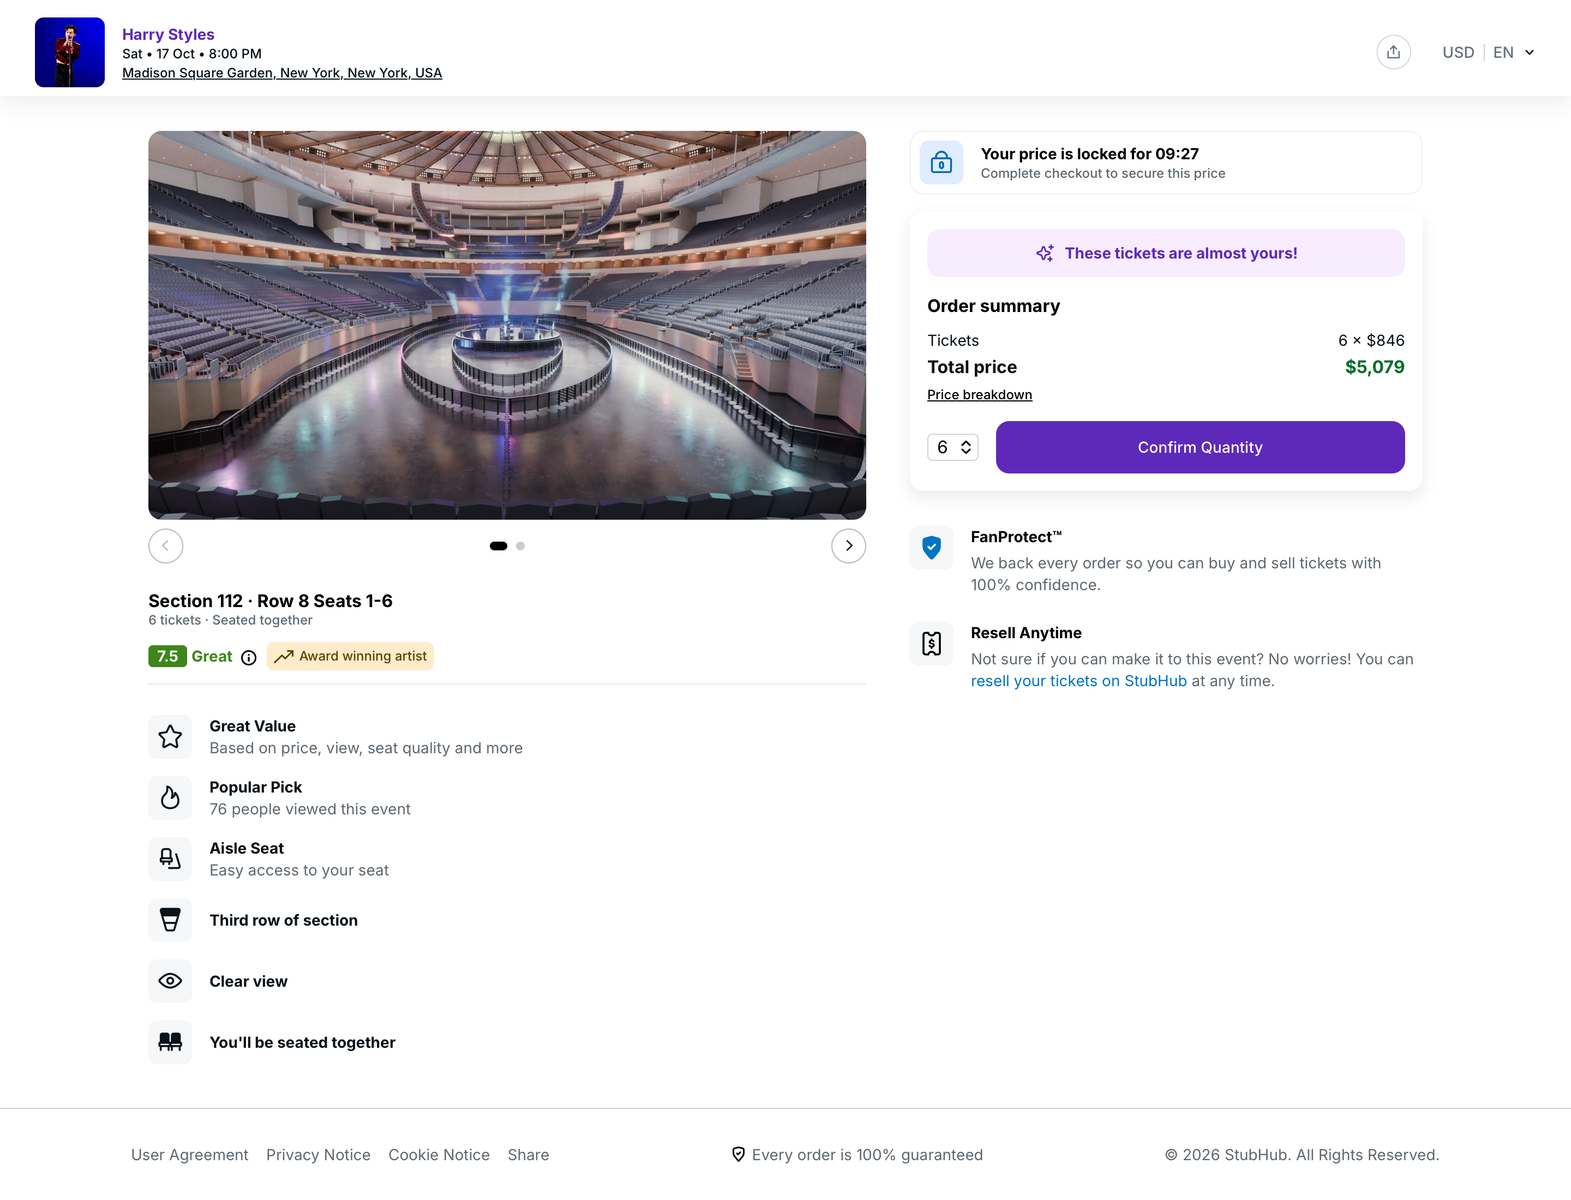The image size is (1571, 1200).
Task: Click the FanProtect shield icon
Action: click(931, 547)
